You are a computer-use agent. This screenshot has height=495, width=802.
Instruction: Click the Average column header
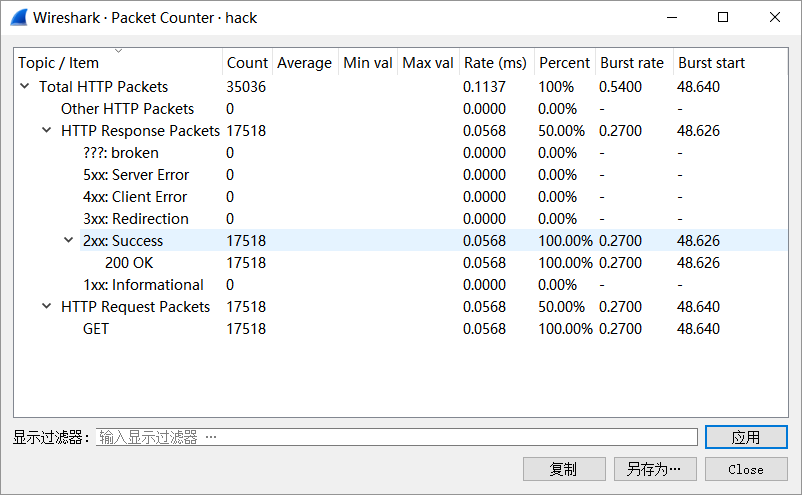pos(304,63)
